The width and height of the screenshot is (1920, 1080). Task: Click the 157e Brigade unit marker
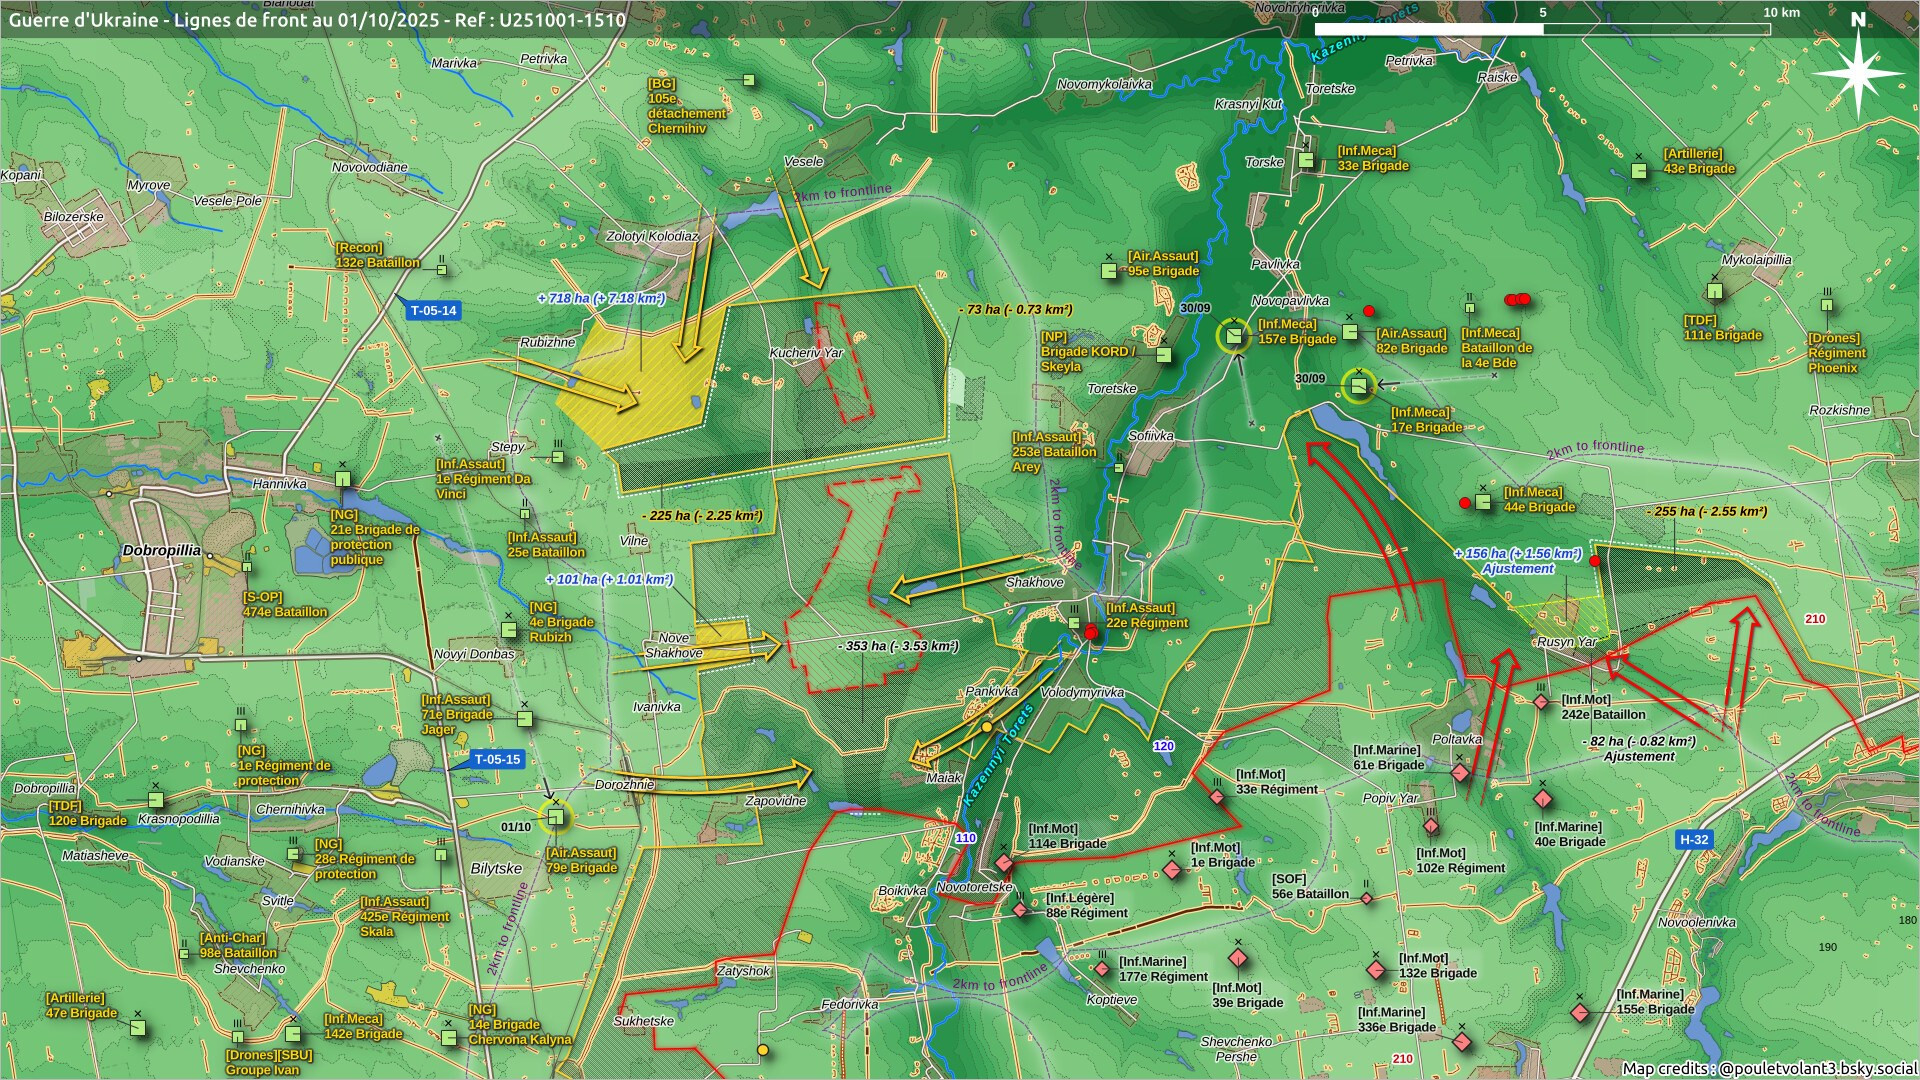tap(1234, 336)
